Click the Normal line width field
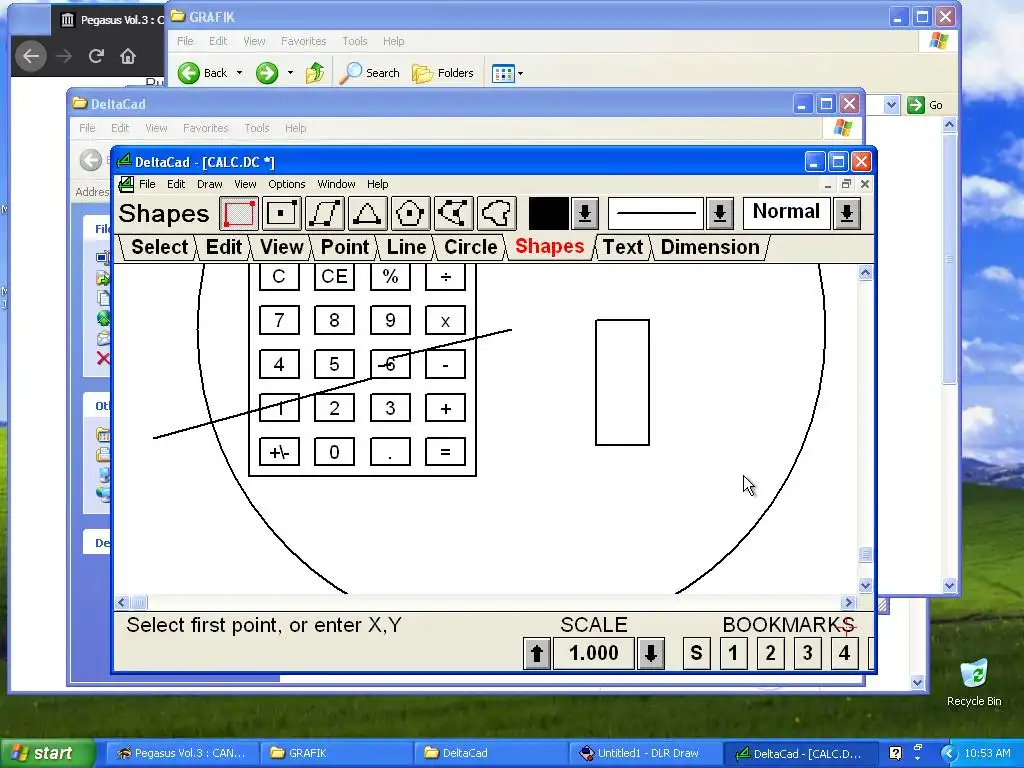 786,214
